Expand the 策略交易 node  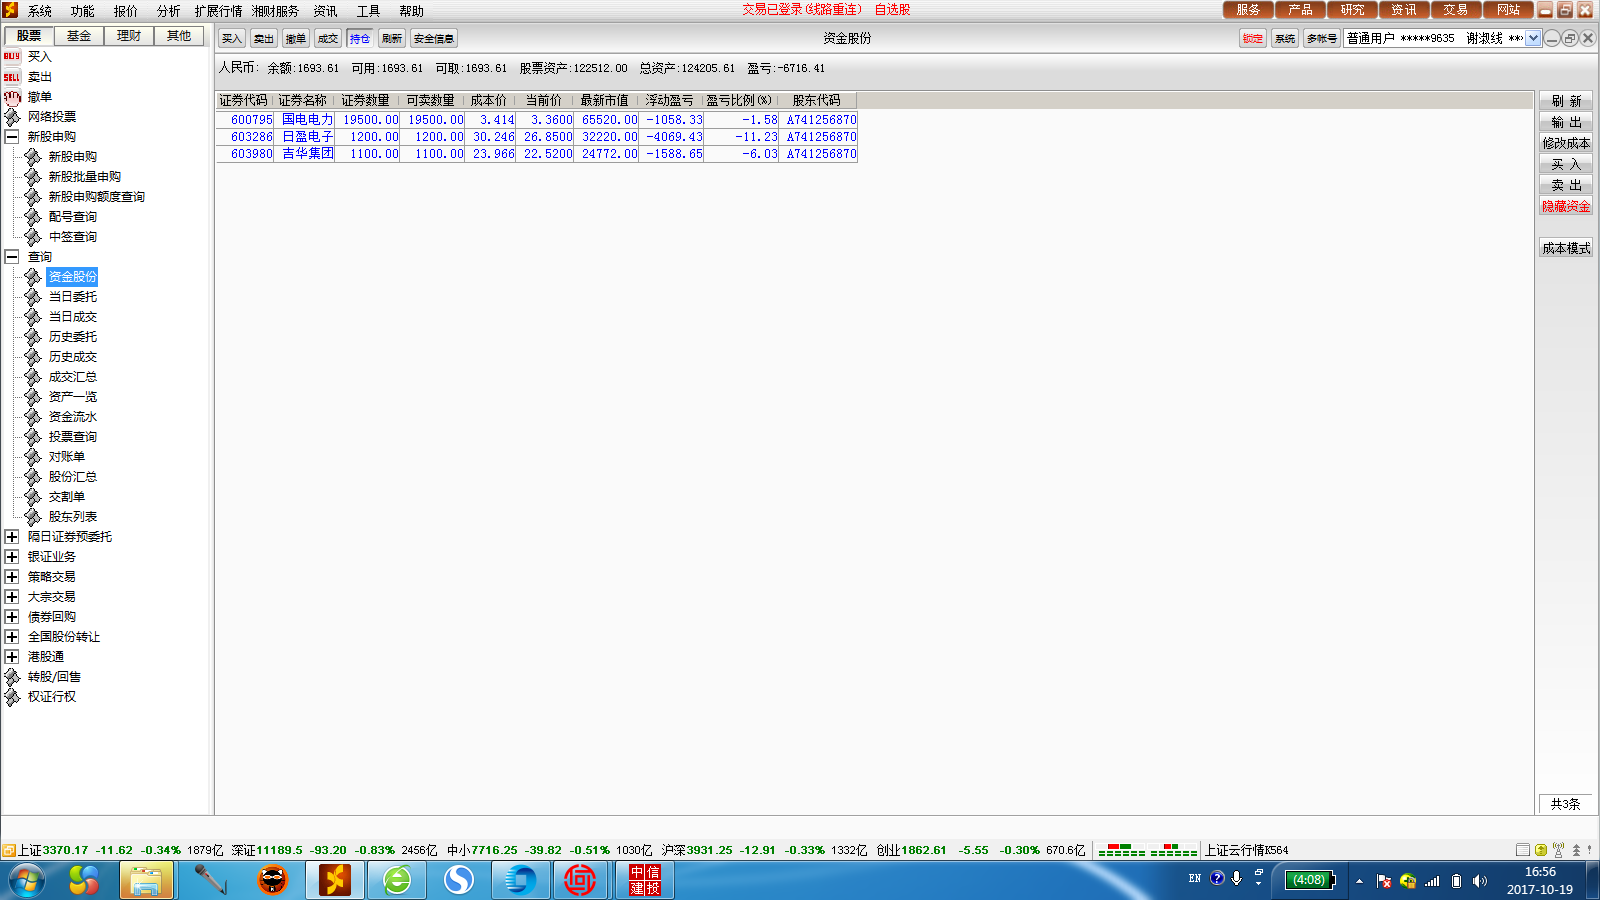(12, 577)
